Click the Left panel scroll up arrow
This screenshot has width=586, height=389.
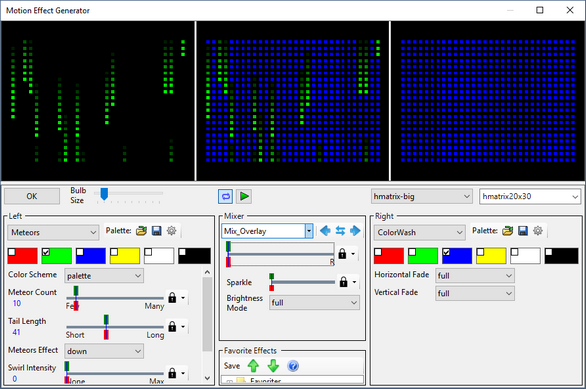pyautogui.click(x=207, y=272)
